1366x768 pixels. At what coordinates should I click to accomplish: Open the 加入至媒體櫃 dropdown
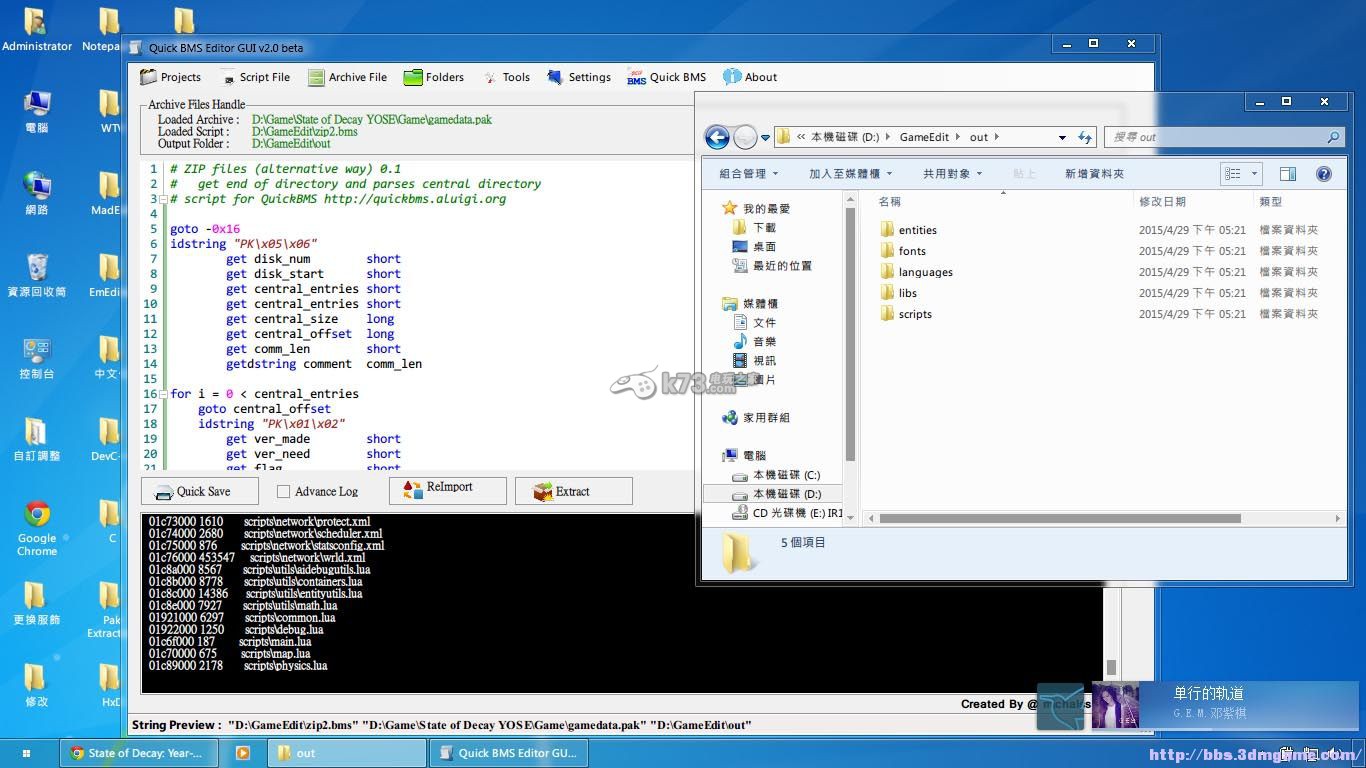850,174
